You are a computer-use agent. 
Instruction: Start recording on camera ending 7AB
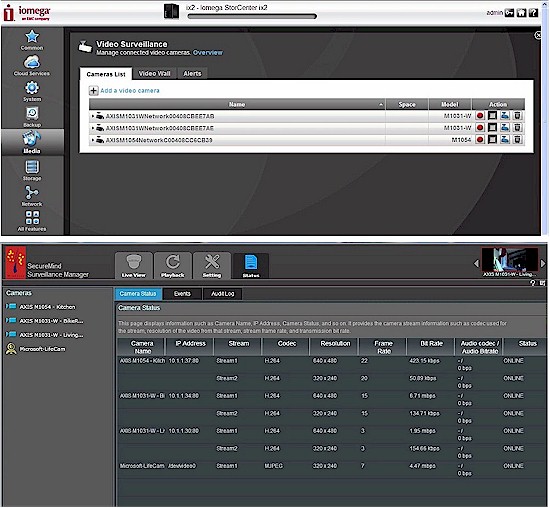click(480, 115)
